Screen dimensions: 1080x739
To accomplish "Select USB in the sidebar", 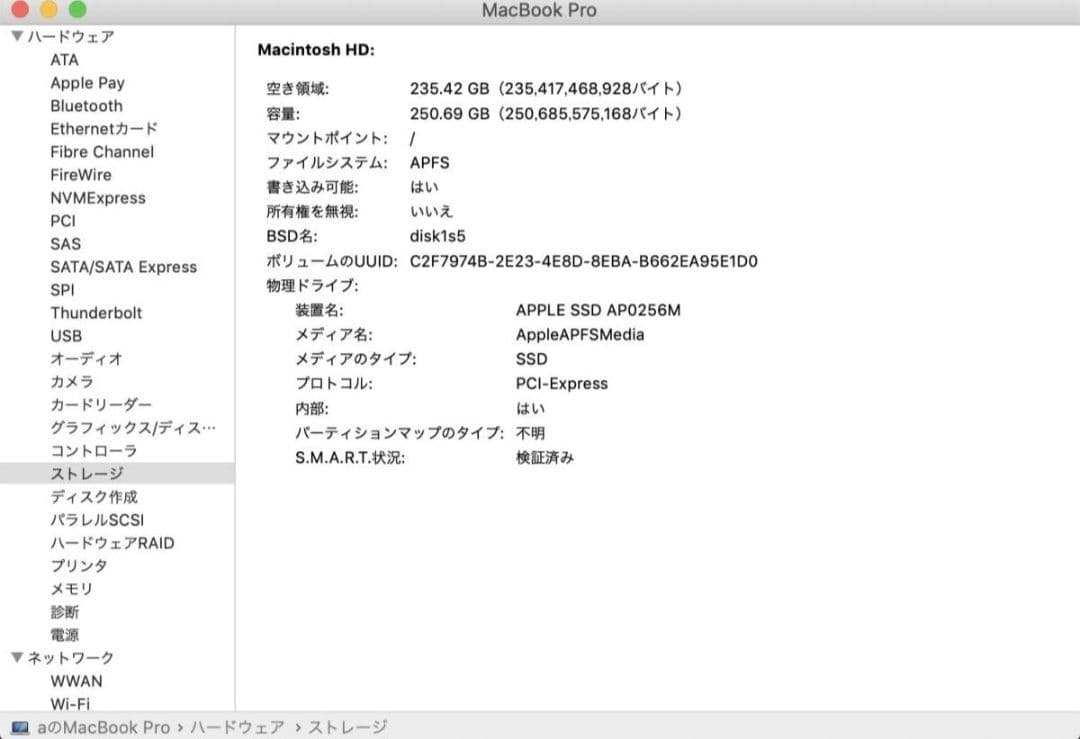I will (x=65, y=335).
